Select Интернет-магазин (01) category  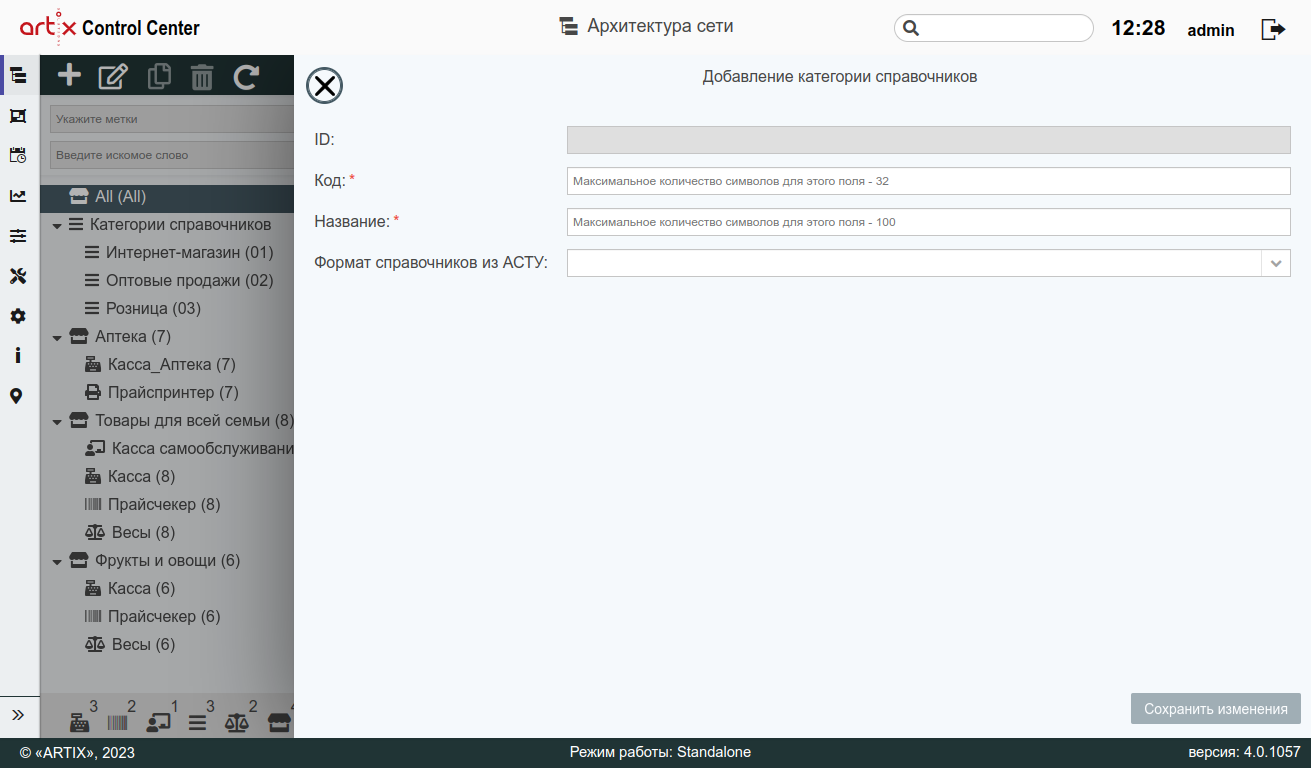pyautogui.click(x=189, y=253)
